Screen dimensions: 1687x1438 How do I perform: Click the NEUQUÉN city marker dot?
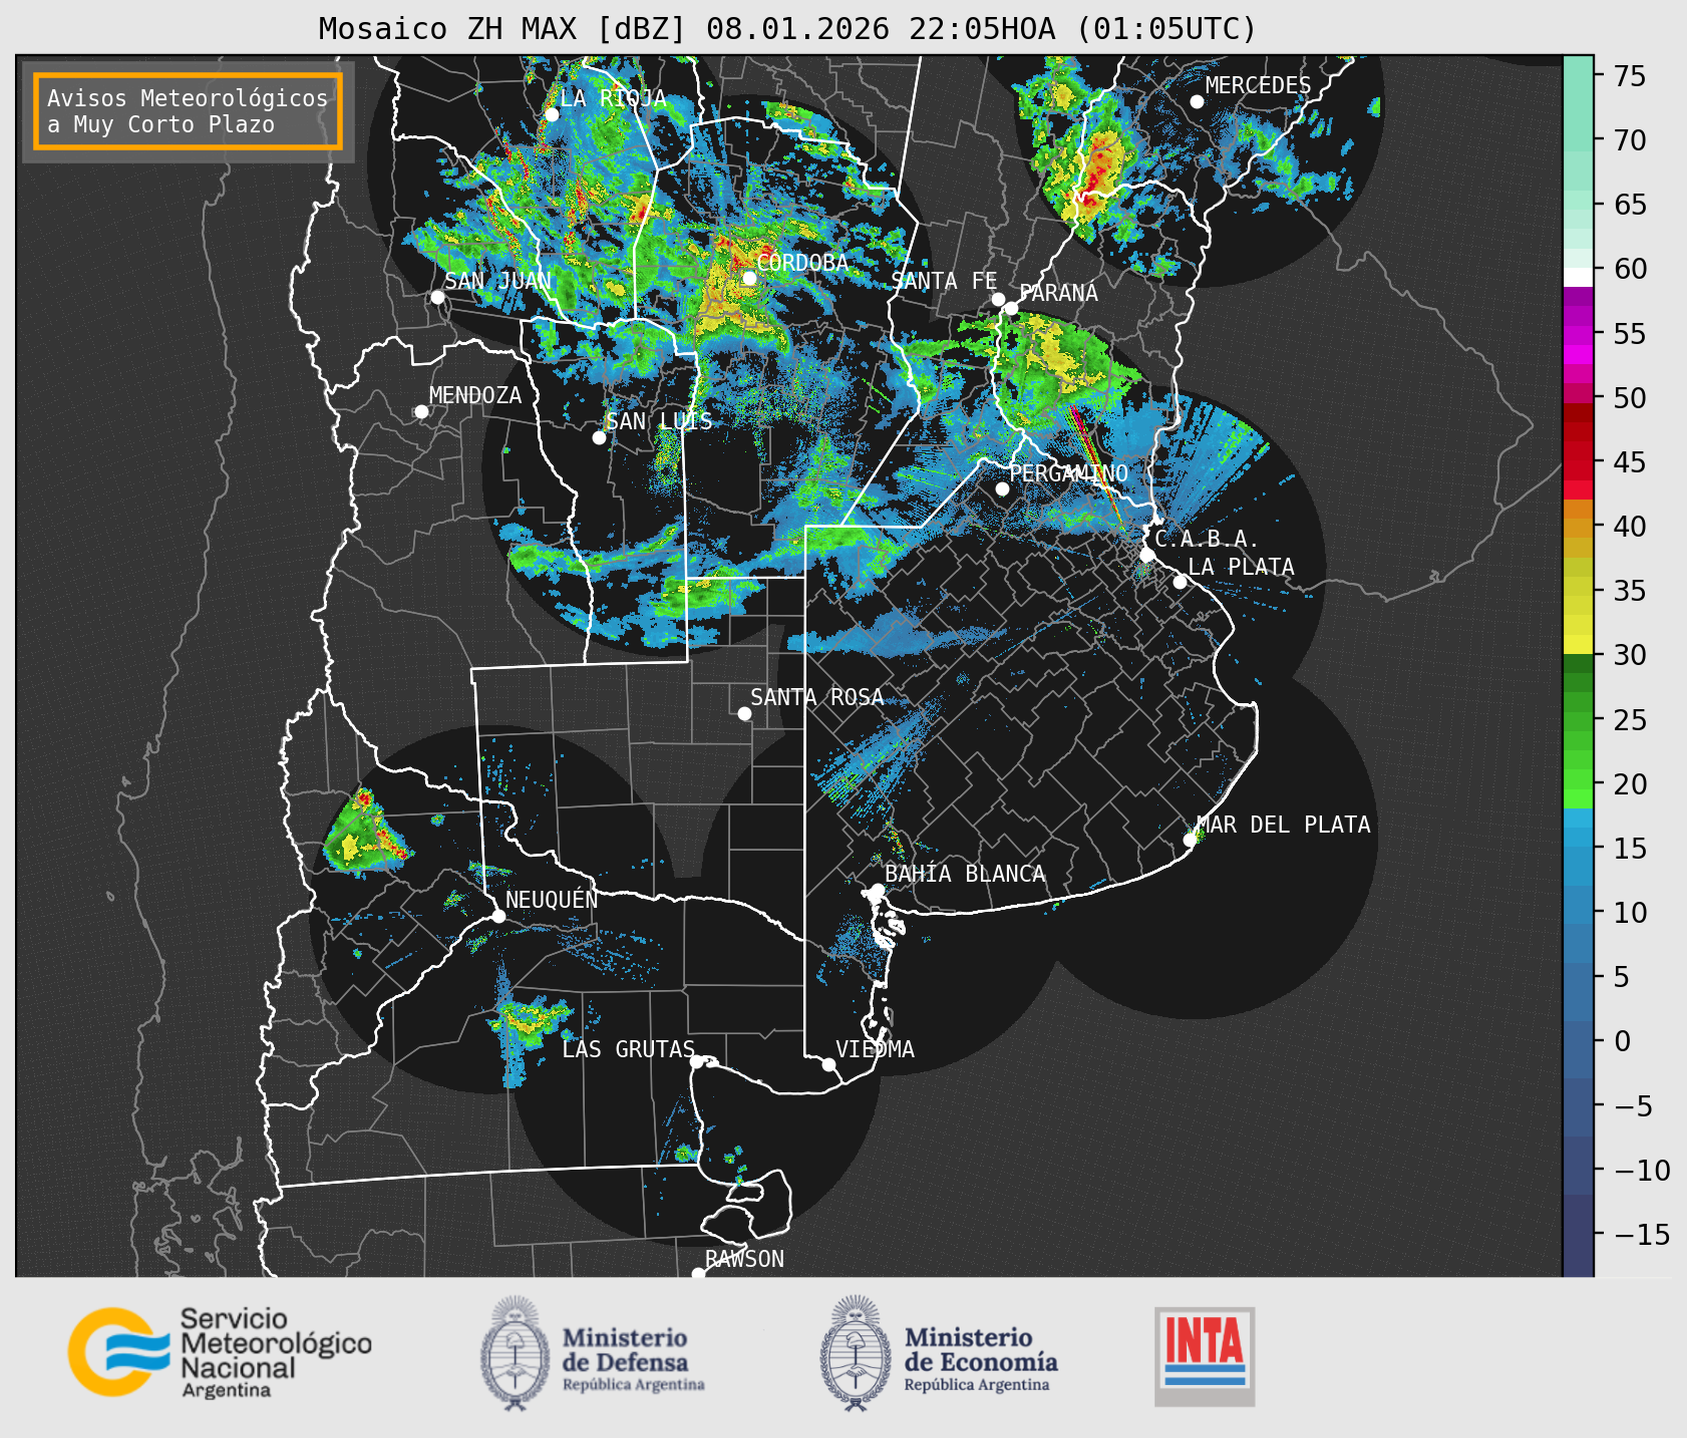(x=498, y=916)
